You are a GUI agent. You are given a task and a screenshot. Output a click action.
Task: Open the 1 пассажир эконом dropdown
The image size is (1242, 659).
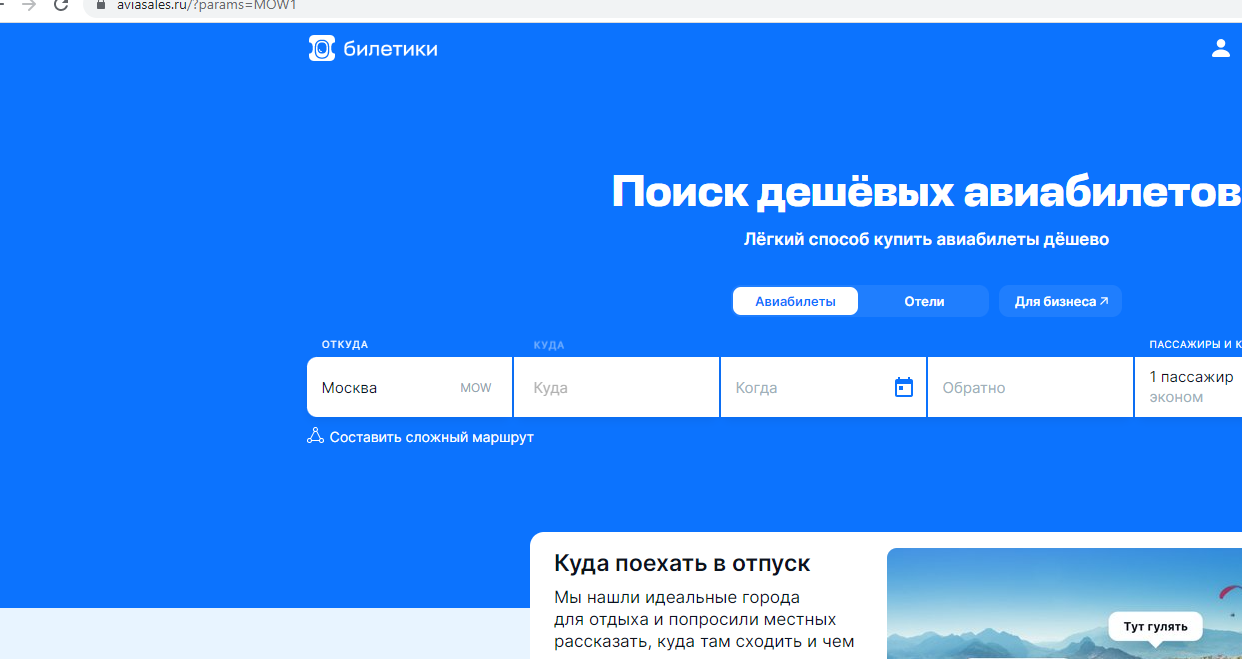1190,387
